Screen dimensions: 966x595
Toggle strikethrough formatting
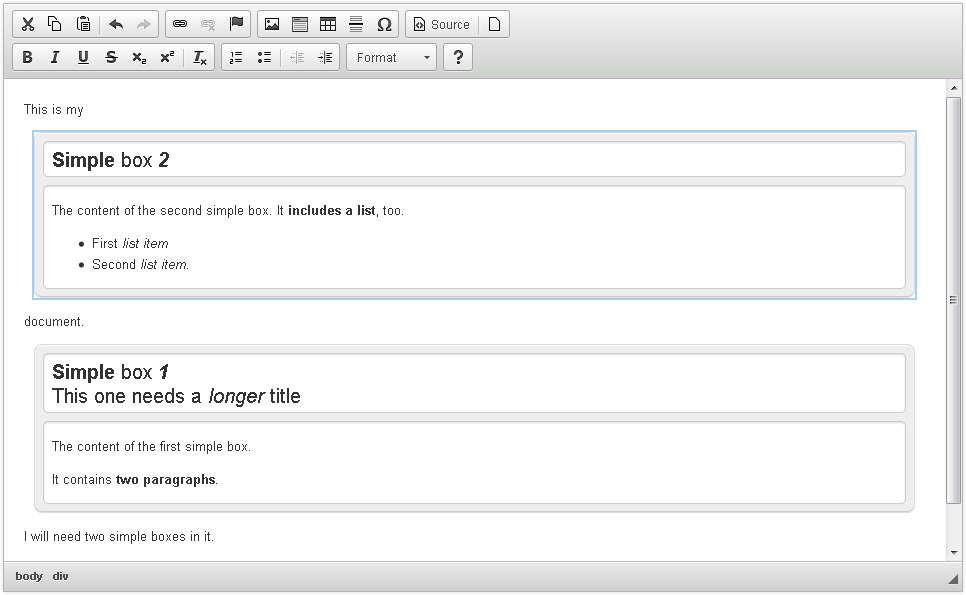[111, 57]
